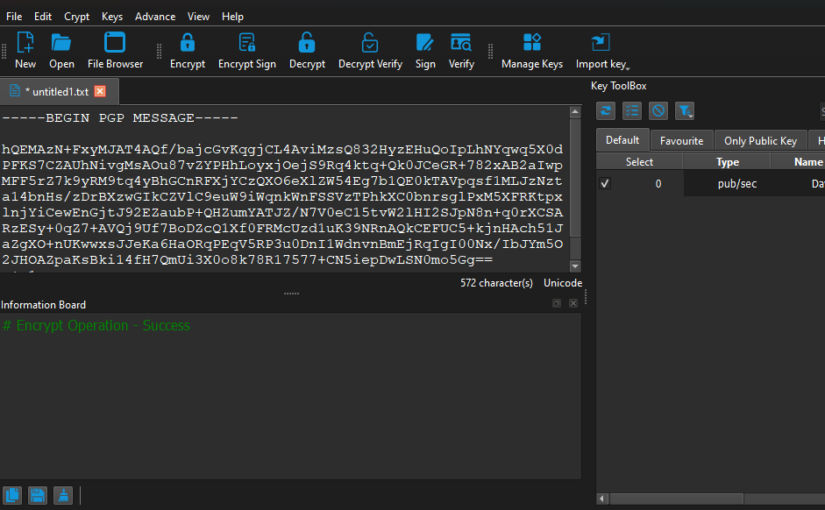This screenshot has height=510, width=825.
Task: Create a new file with New icon
Action: pyautogui.click(x=25, y=51)
